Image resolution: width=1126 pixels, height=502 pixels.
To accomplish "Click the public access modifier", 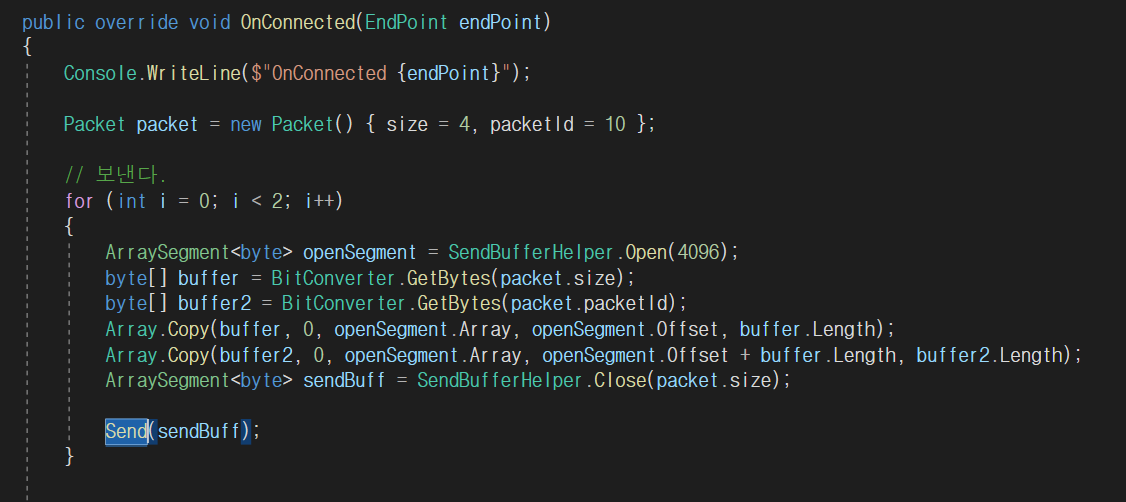I will click(53, 22).
